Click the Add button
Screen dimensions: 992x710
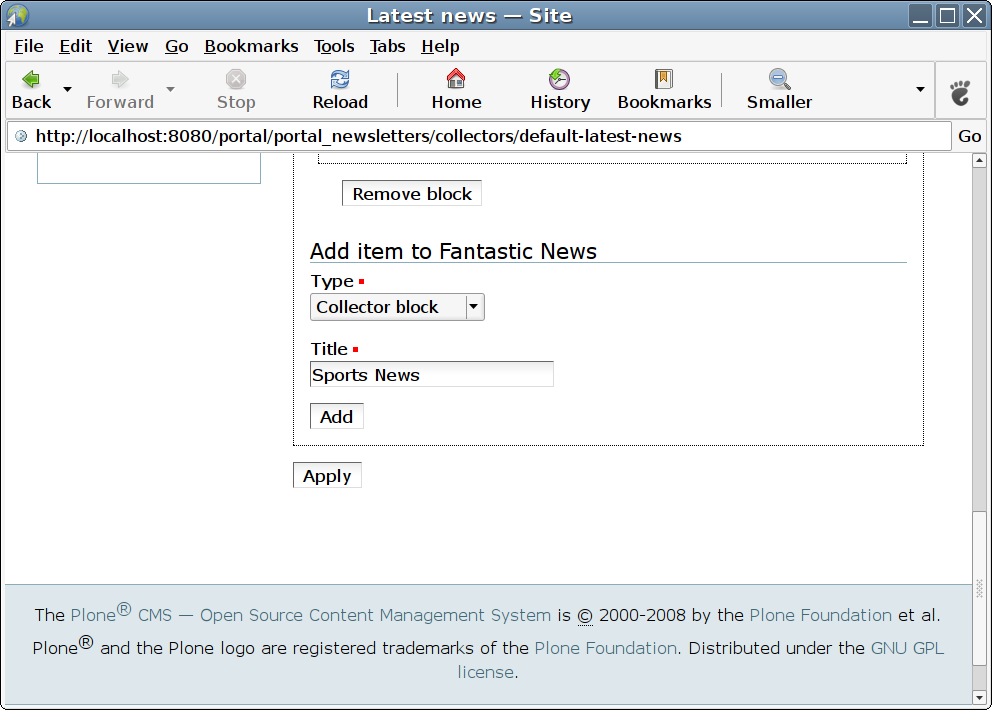tap(336, 417)
